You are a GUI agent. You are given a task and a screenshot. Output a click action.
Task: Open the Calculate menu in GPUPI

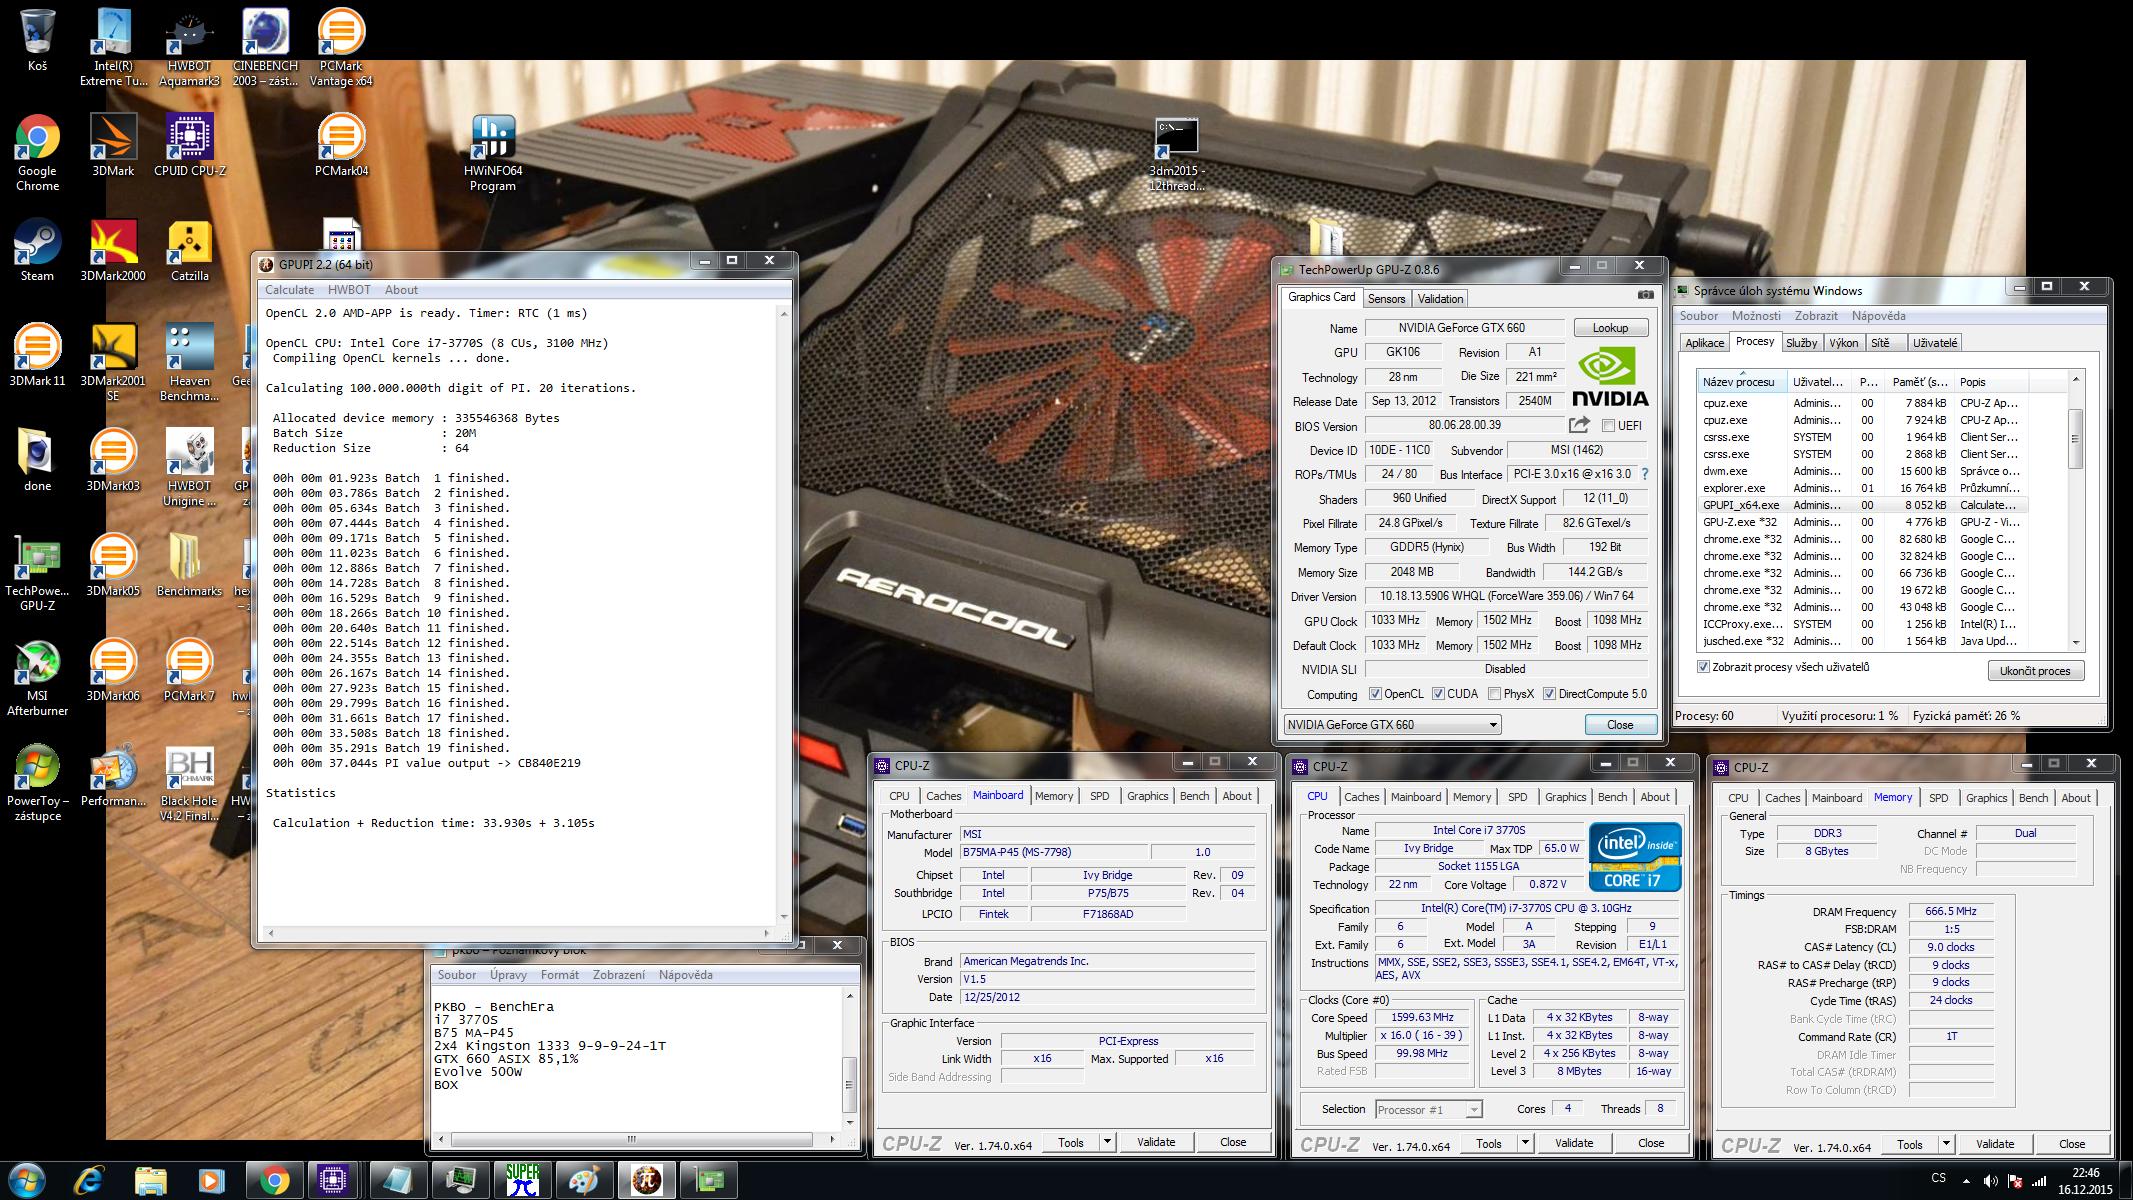point(289,290)
